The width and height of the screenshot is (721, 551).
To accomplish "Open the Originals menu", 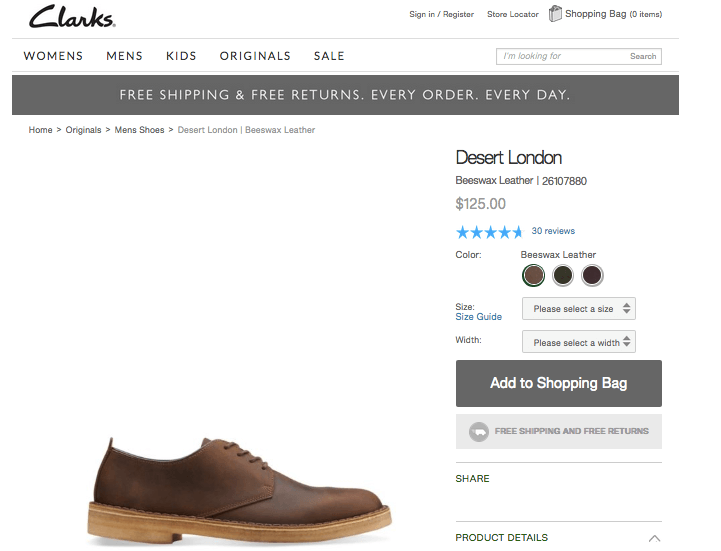I will [255, 56].
